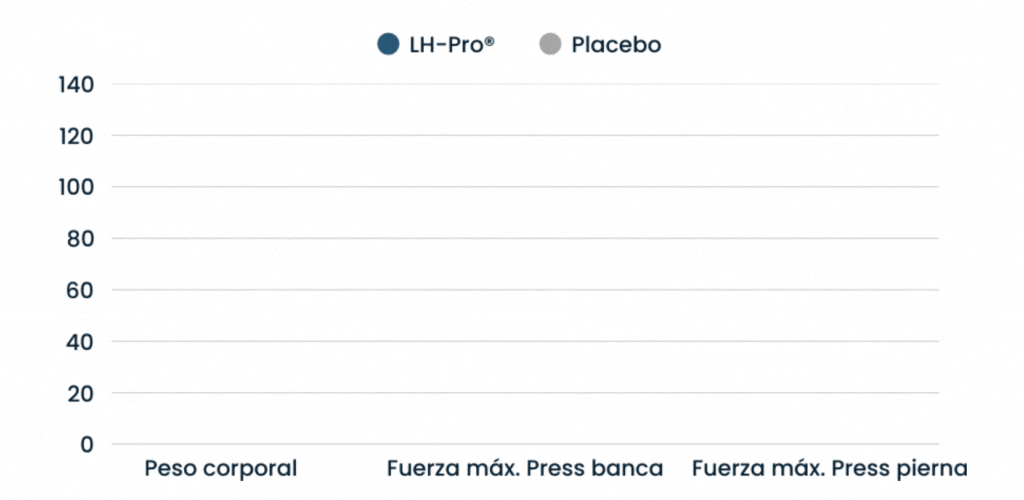
Task: Click the 120 y-axis tick label
Action: pos(75,135)
